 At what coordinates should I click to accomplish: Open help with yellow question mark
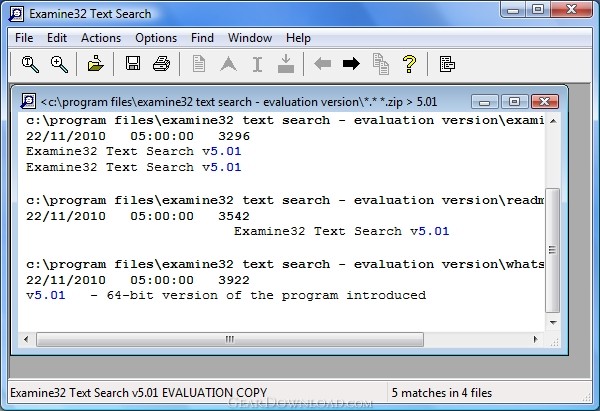409,64
